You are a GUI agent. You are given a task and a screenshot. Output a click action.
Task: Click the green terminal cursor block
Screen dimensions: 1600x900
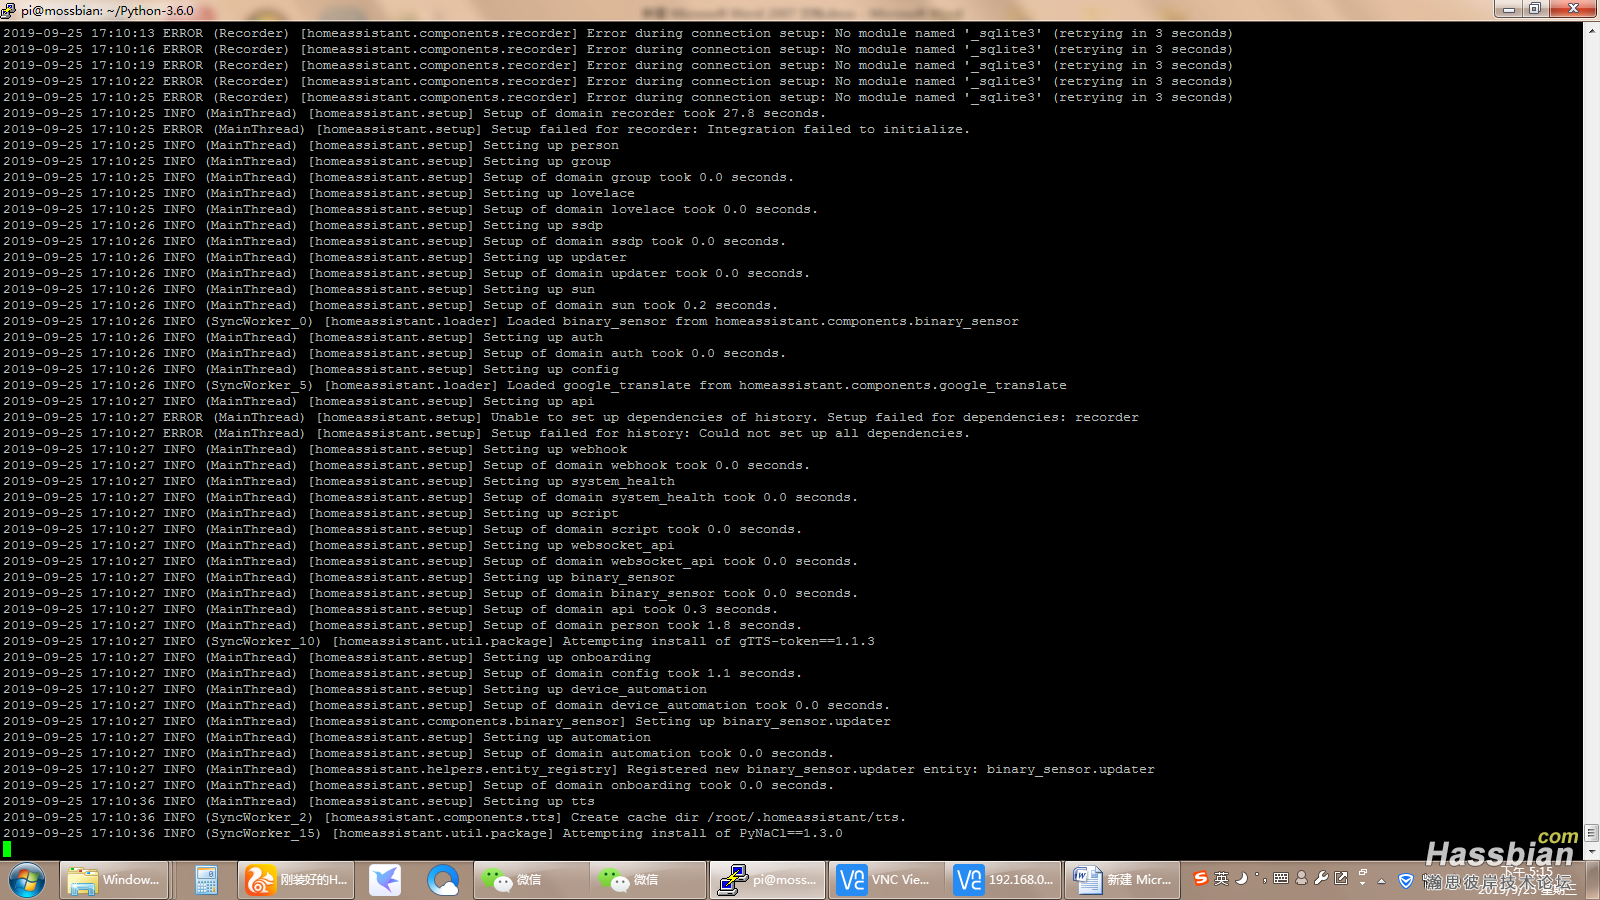[x=7, y=849]
